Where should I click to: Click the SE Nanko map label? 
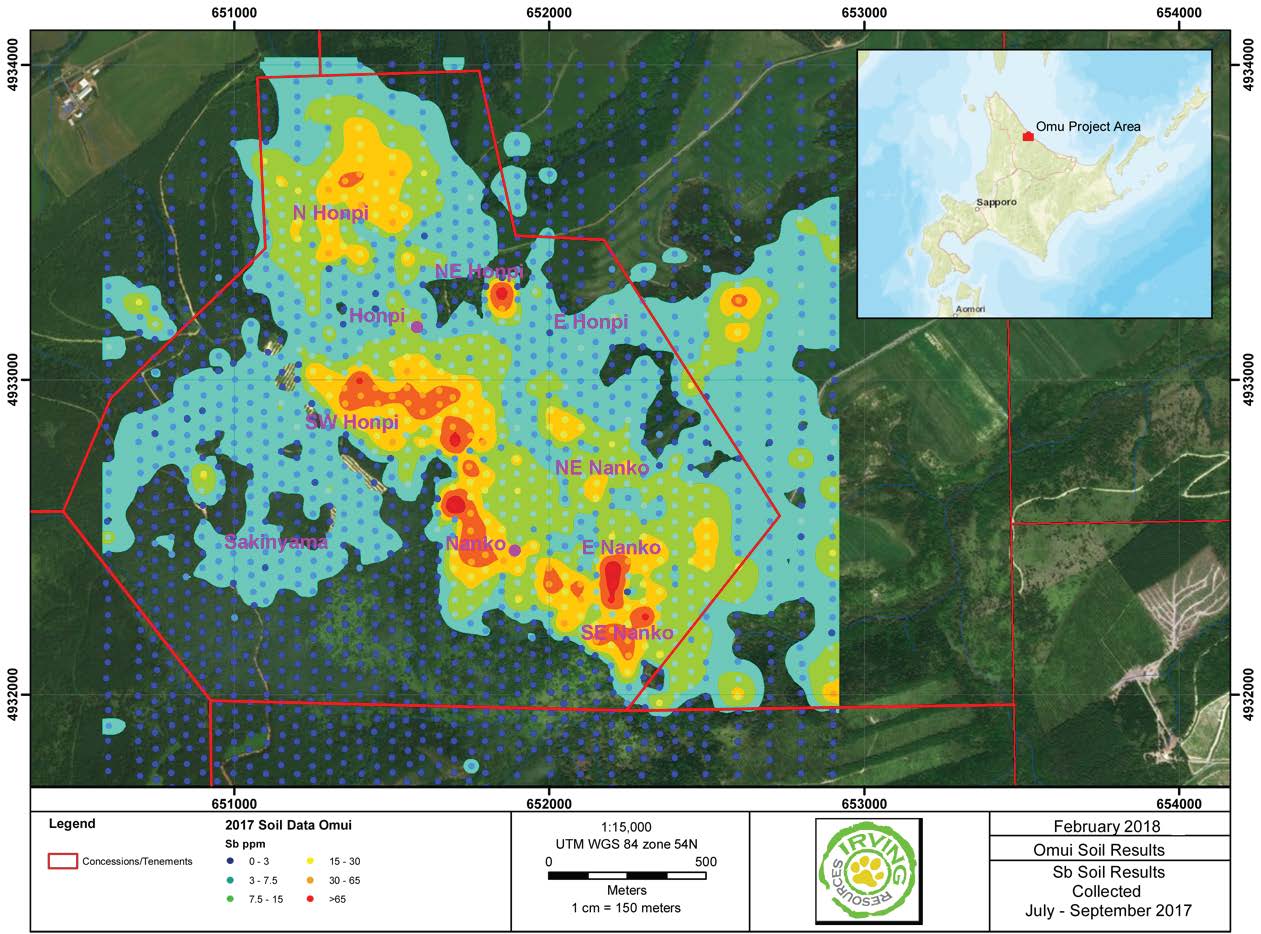point(627,633)
